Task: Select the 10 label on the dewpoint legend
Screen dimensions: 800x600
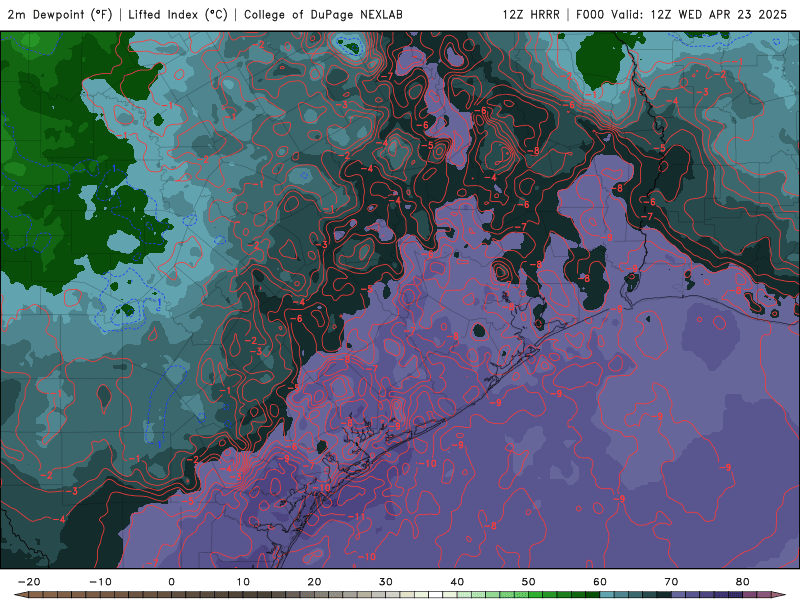Action: (x=243, y=582)
